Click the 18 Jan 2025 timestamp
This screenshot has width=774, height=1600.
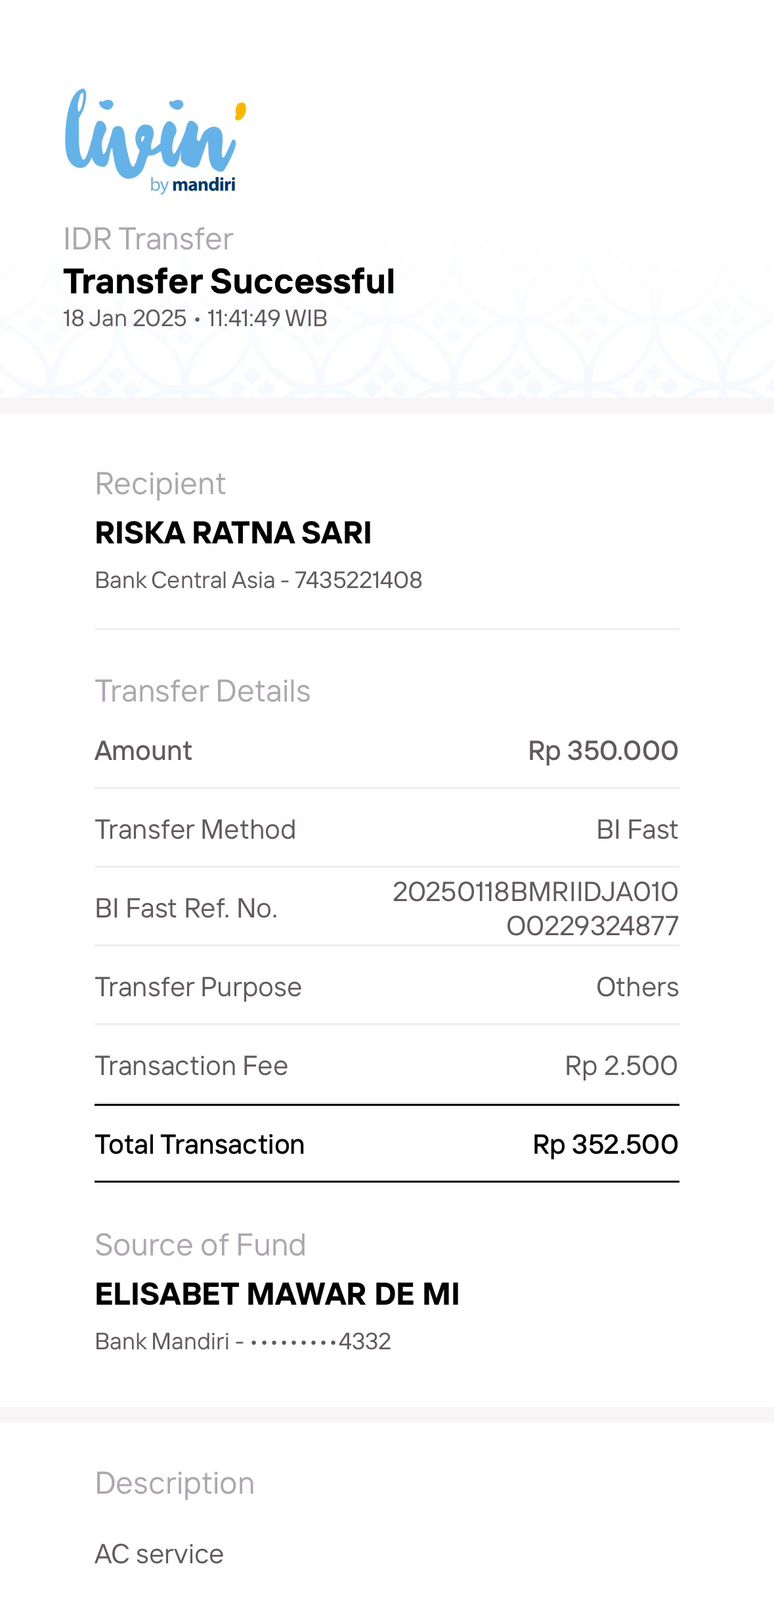click(195, 319)
